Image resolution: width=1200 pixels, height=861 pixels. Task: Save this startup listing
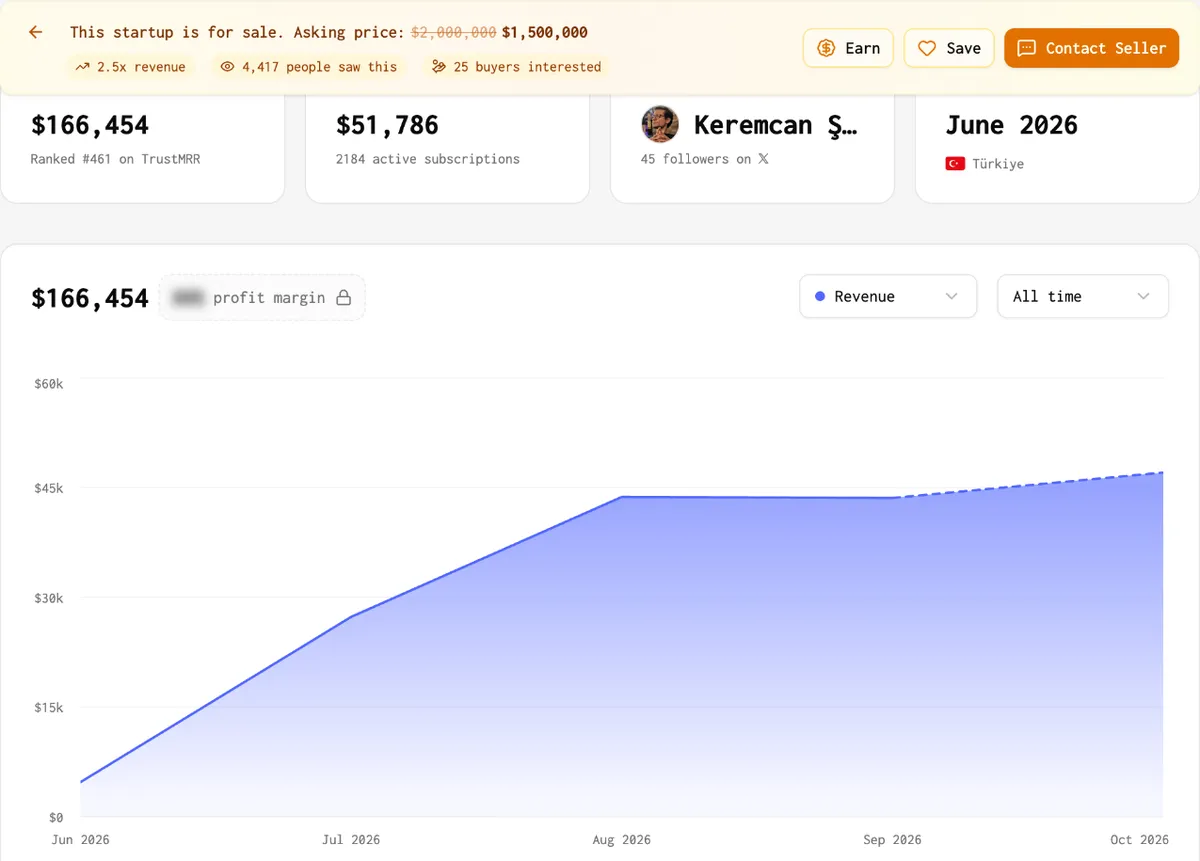pos(949,48)
